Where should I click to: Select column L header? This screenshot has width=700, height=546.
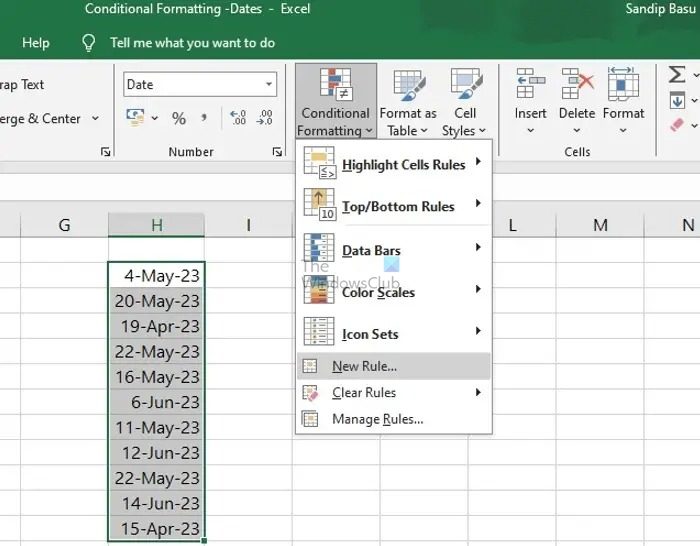coord(512,225)
